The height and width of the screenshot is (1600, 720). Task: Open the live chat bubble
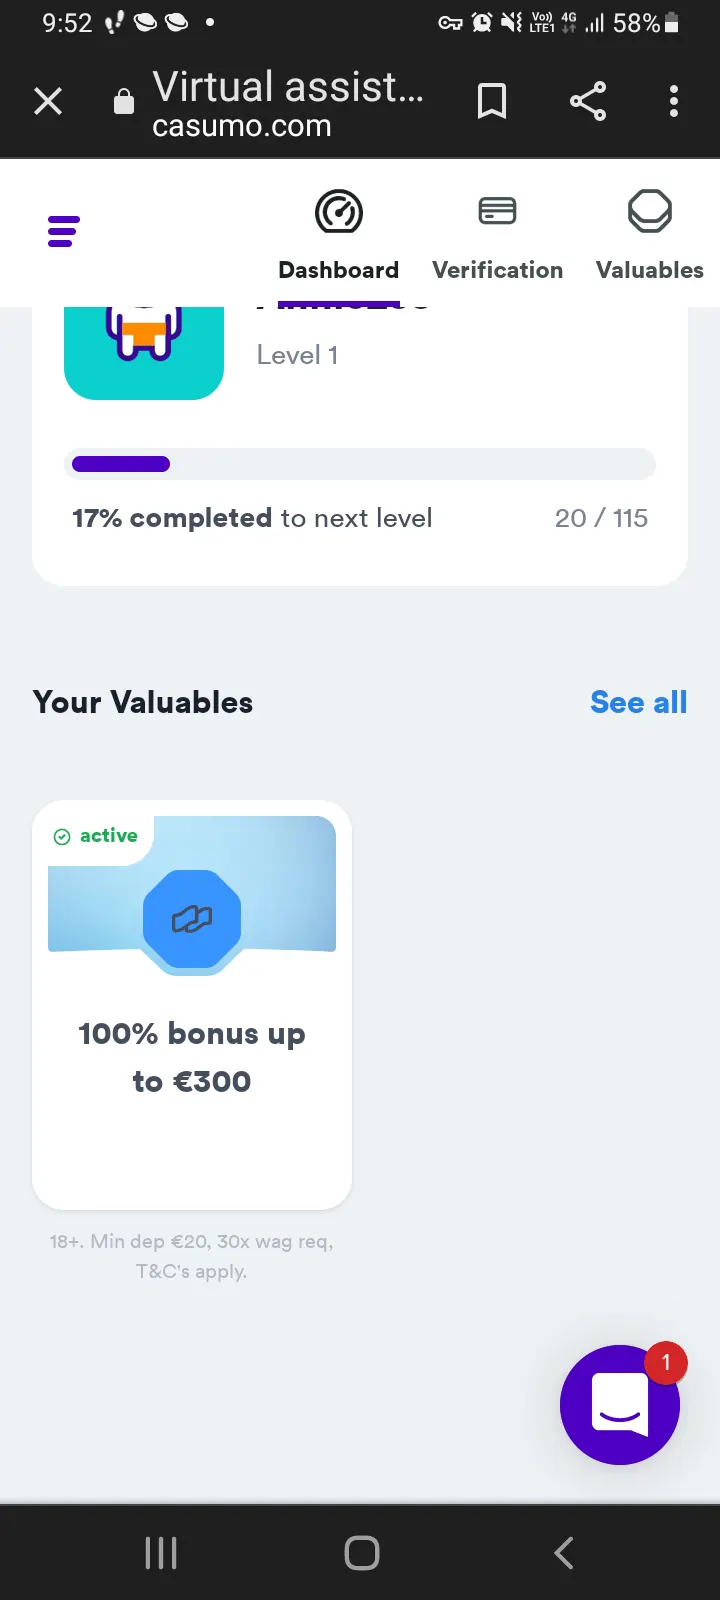pos(620,1404)
